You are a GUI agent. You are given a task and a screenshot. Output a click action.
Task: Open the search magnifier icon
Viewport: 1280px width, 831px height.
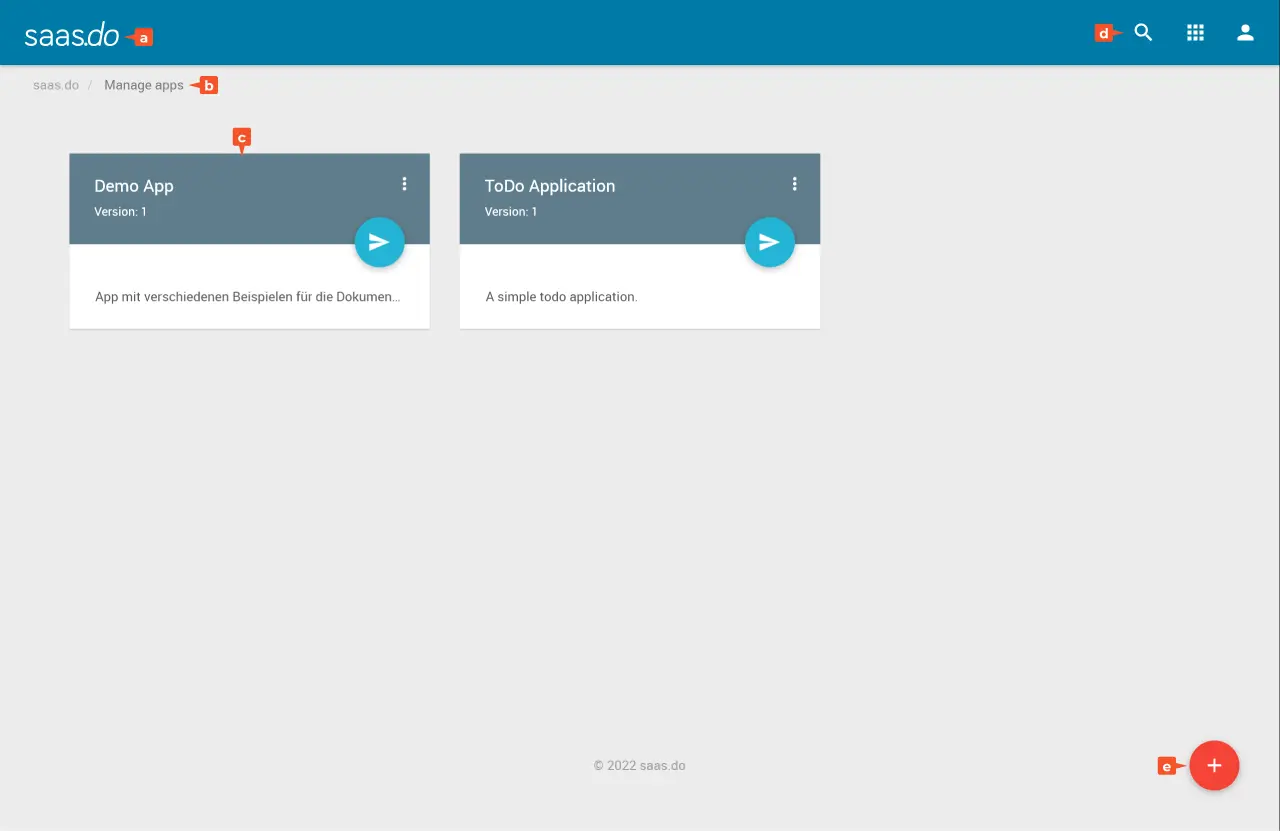pyautogui.click(x=1143, y=33)
